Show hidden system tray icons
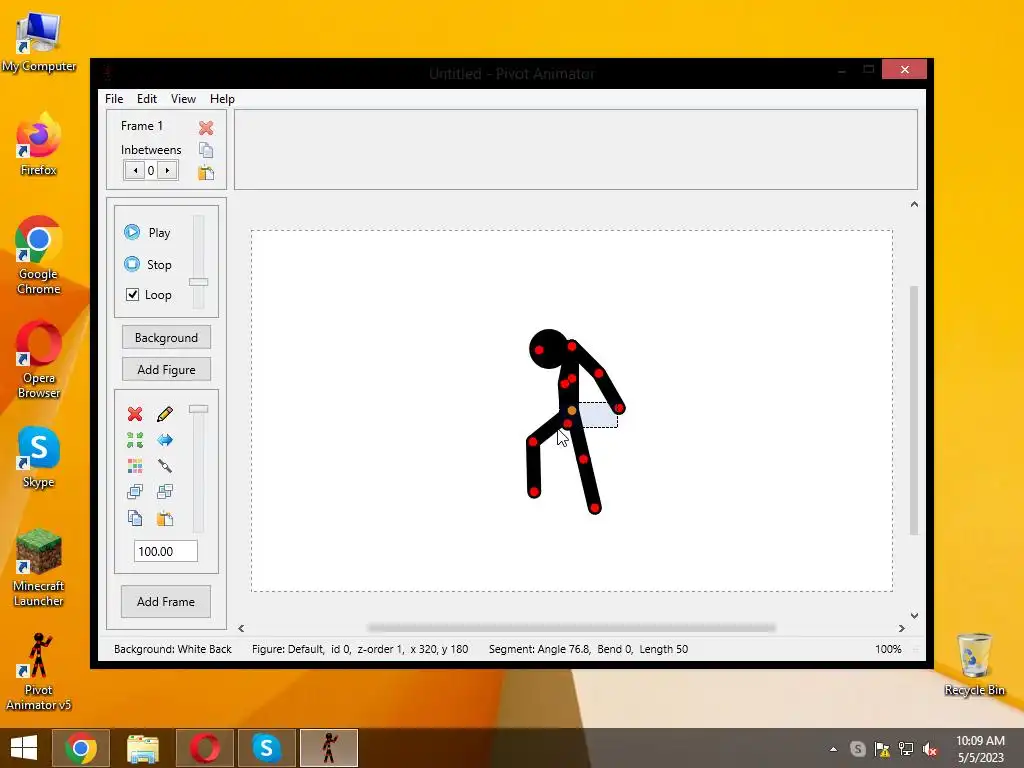 [833, 749]
